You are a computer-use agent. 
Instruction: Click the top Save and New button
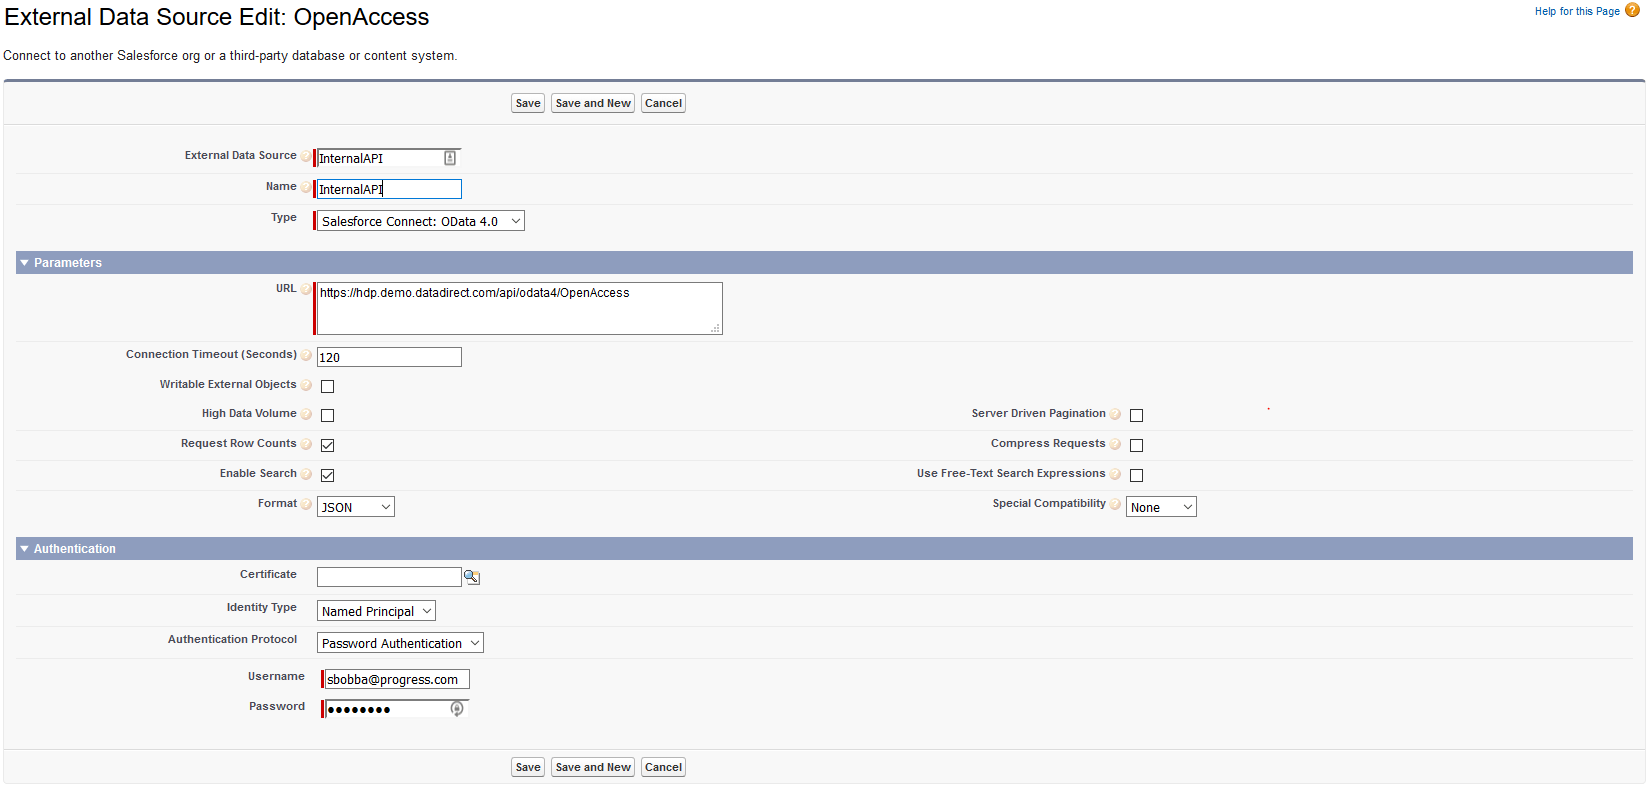pyautogui.click(x=593, y=103)
